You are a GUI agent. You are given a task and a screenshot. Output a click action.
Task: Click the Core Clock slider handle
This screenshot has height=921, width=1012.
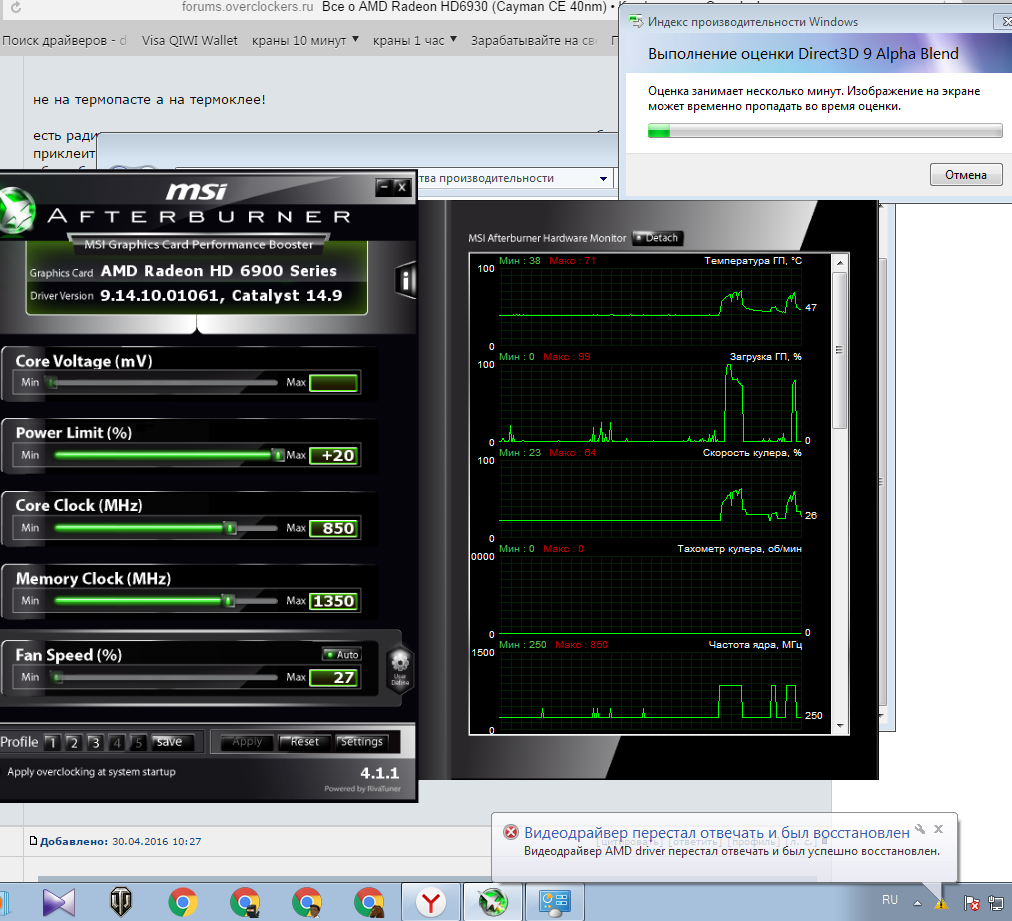pos(230,528)
